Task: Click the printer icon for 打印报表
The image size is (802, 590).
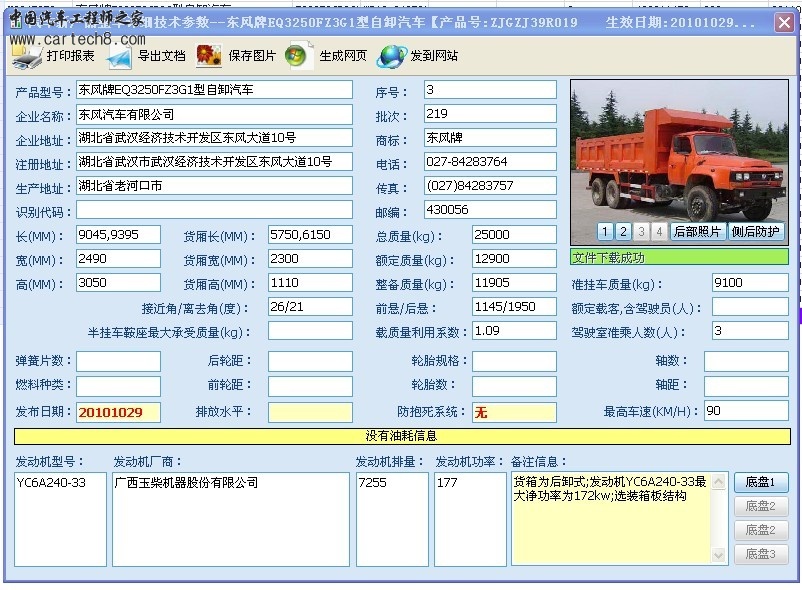Action: tap(27, 57)
